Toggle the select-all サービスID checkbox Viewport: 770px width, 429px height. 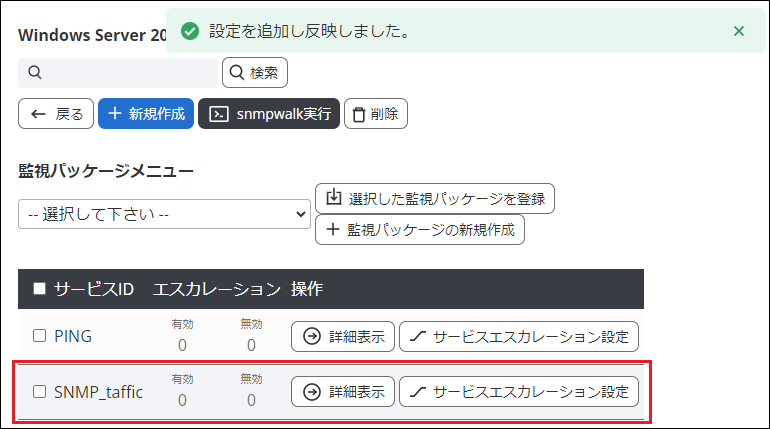click(40, 289)
